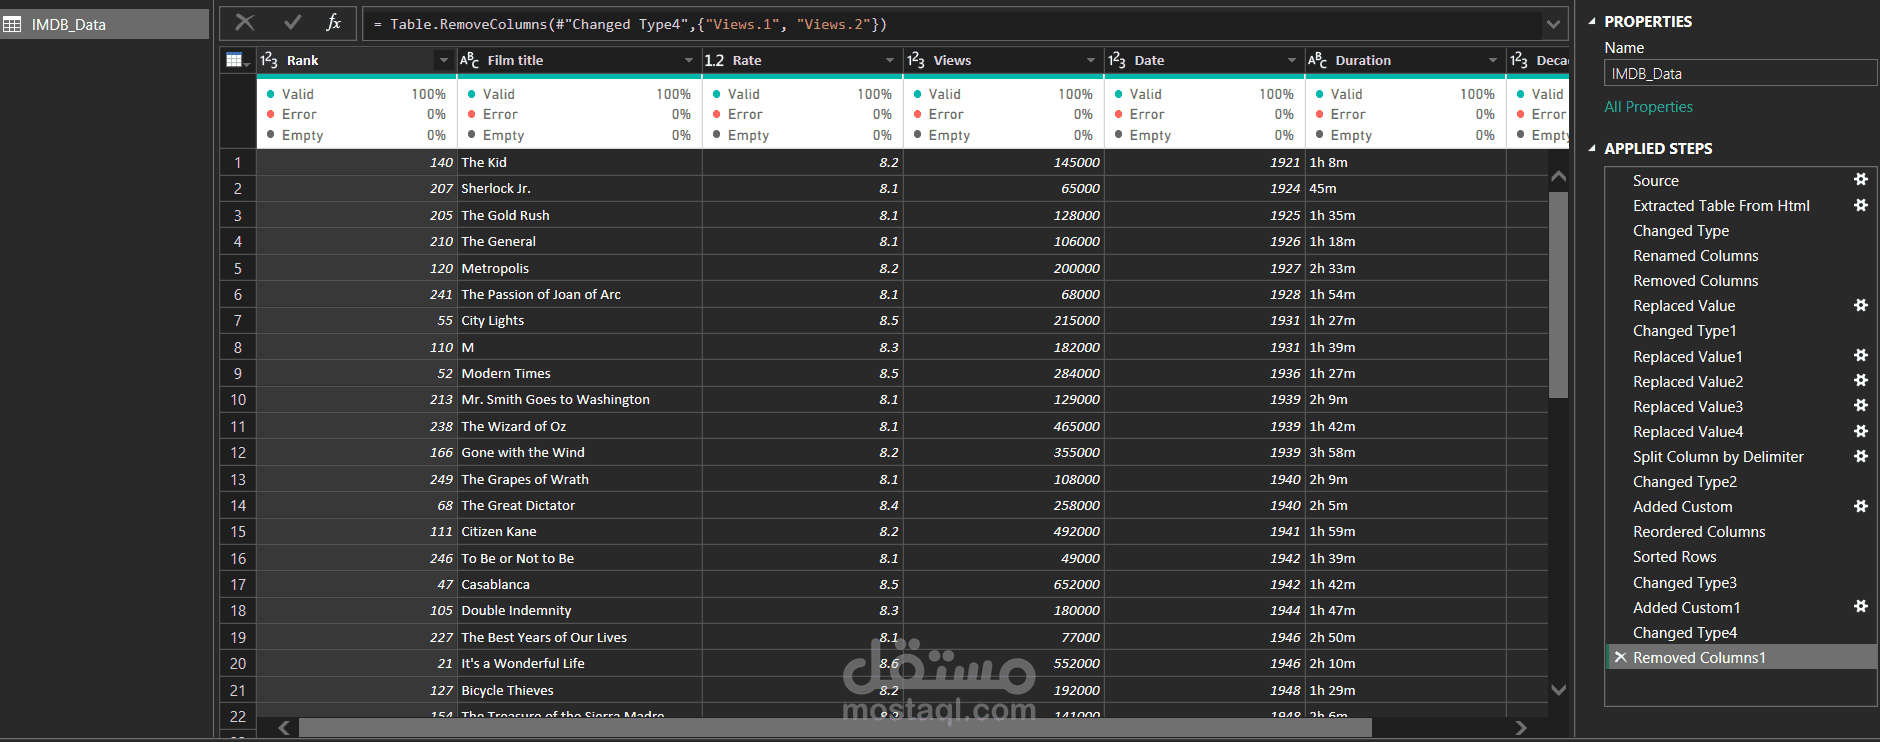Select the '652000' views cell
The image size is (1880, 742).
coord(1004,584)
